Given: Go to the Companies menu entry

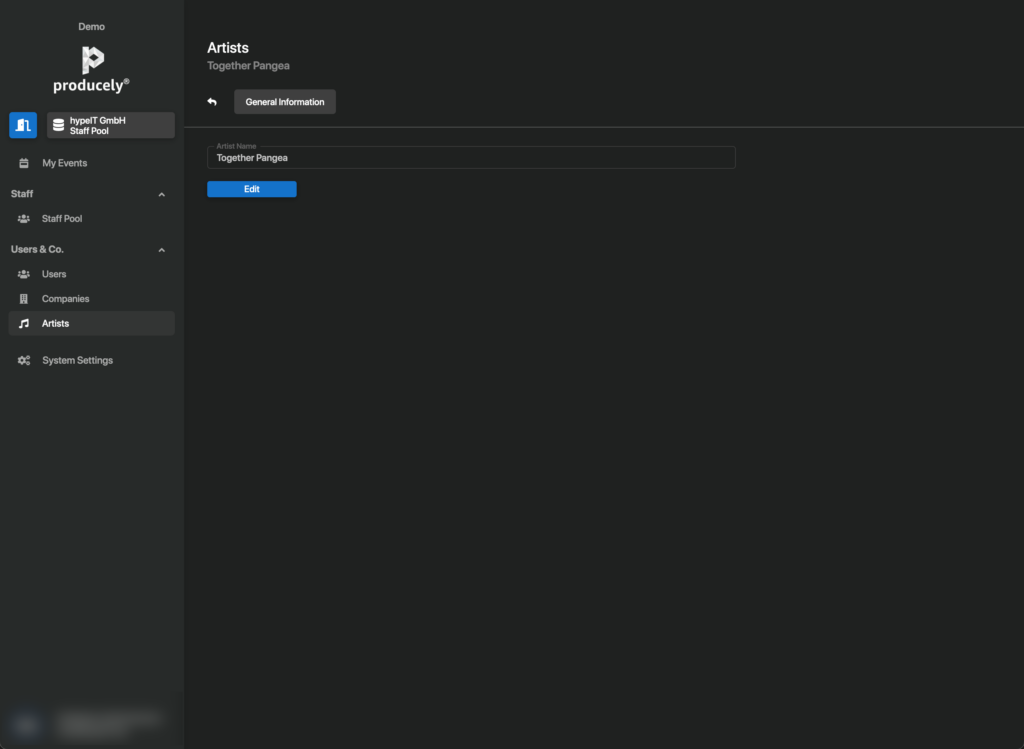Looking at the screenshot, I should click(65, 299).
